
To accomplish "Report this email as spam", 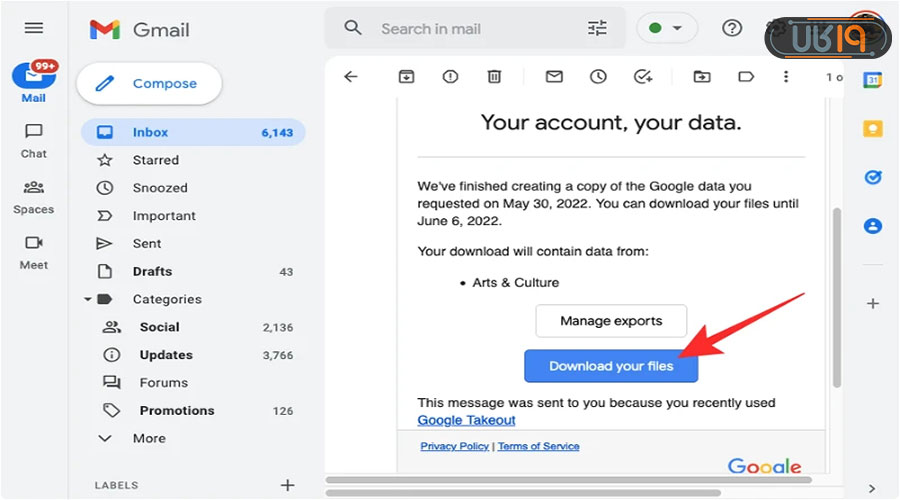I will click(450, 76).
